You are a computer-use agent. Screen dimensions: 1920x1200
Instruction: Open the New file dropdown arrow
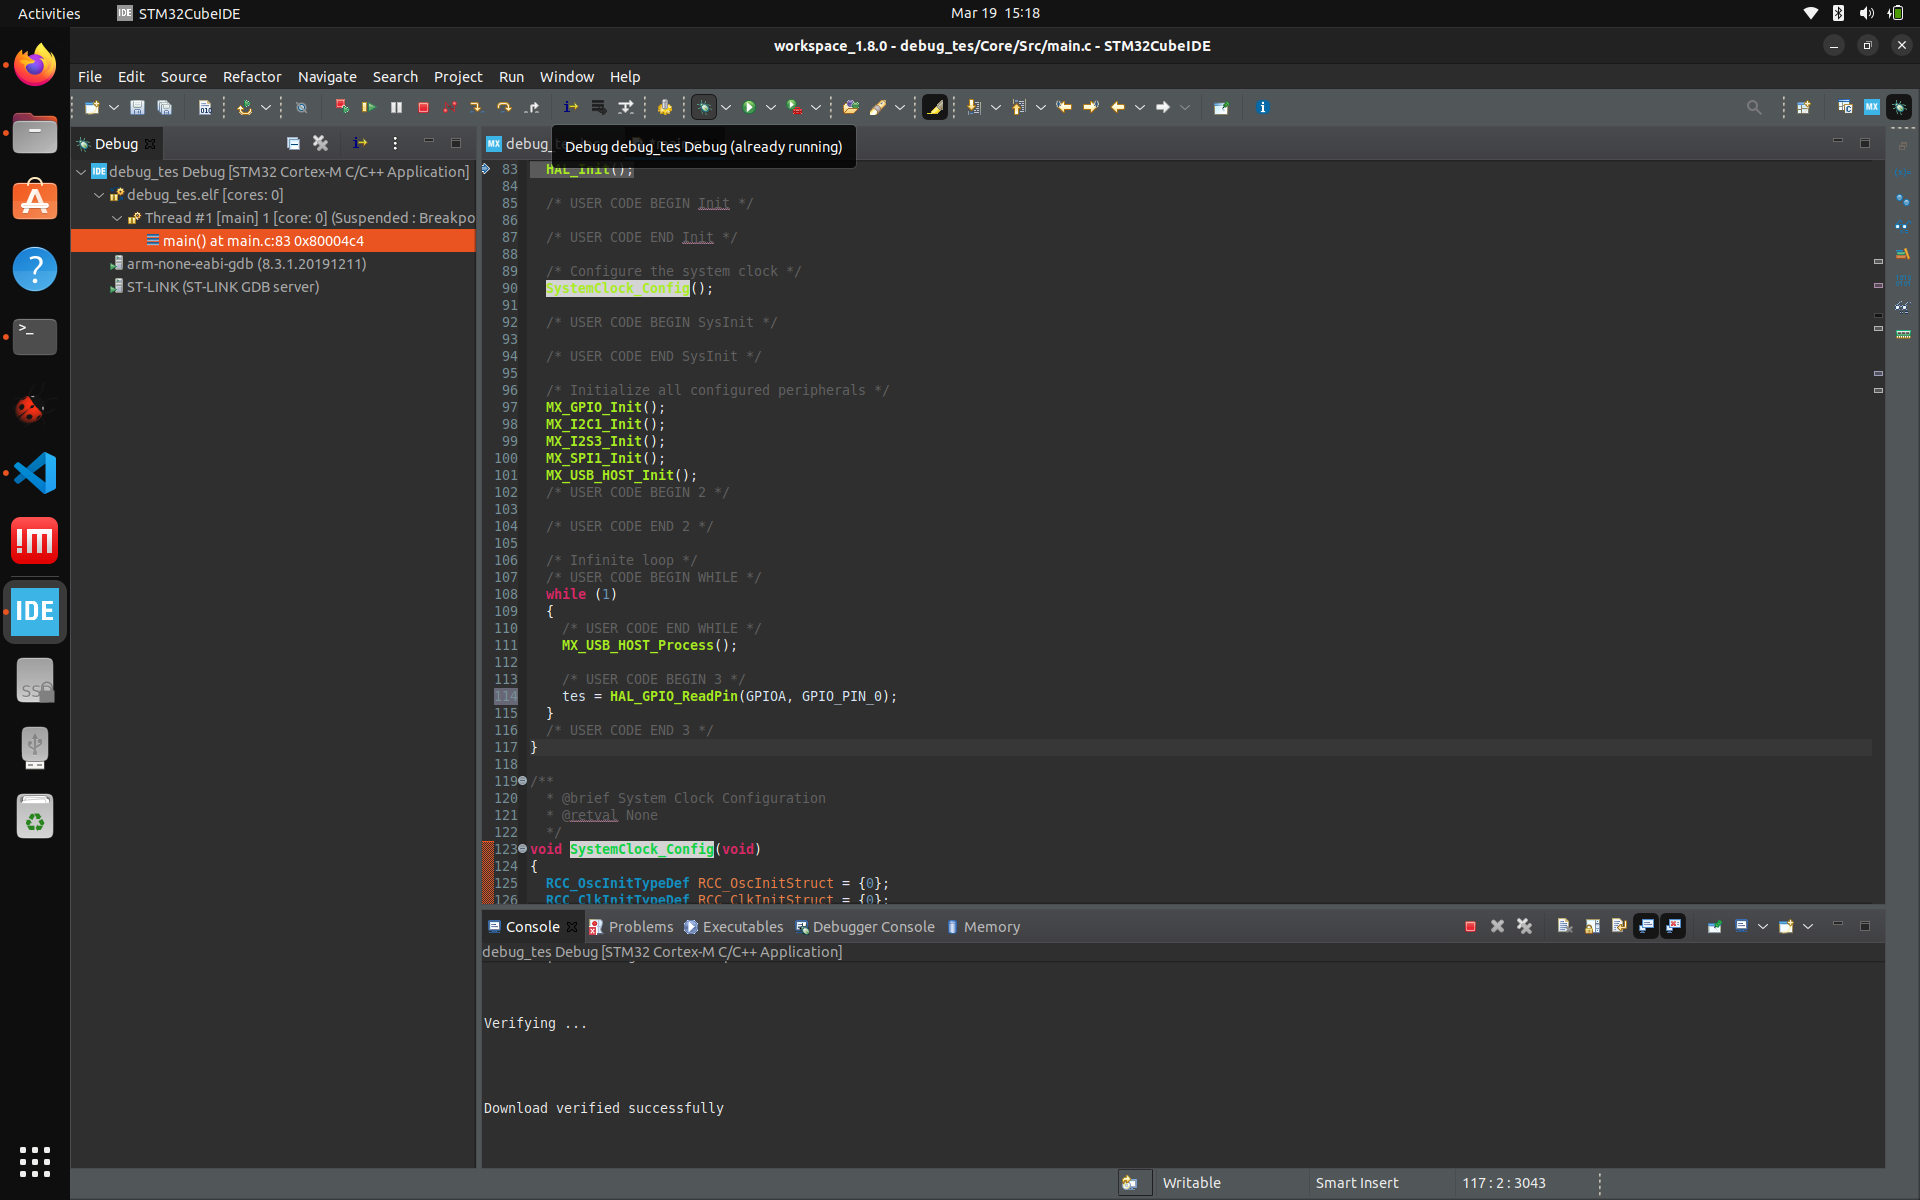(x=114, y=107)
